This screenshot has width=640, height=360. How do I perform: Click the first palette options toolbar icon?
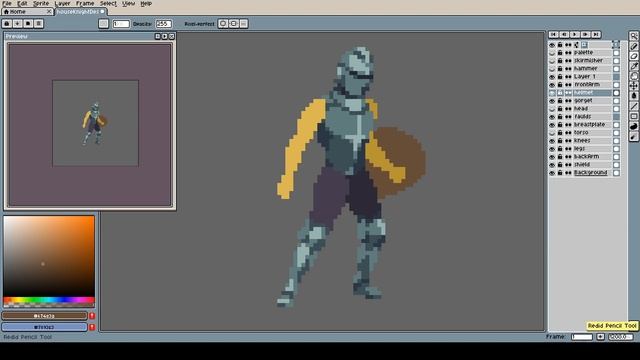pyautogui.click(x=7, y=24)
